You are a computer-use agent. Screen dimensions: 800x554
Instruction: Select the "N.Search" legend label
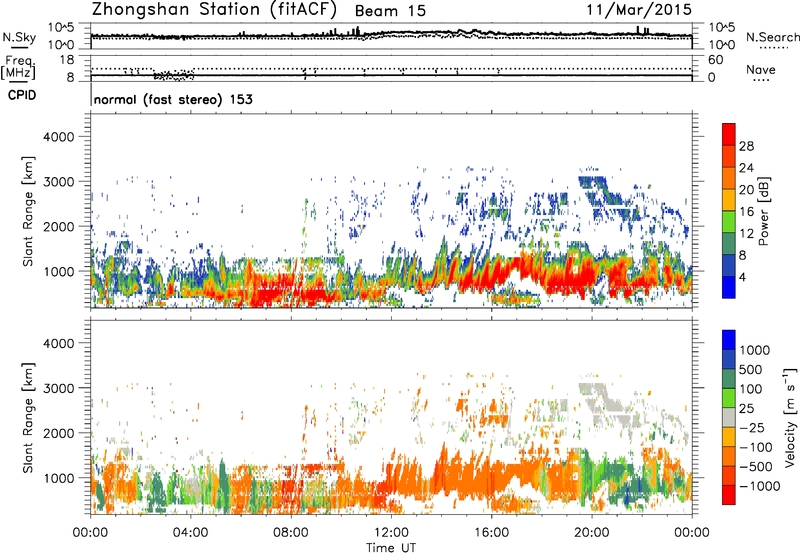tap(773, 37)
